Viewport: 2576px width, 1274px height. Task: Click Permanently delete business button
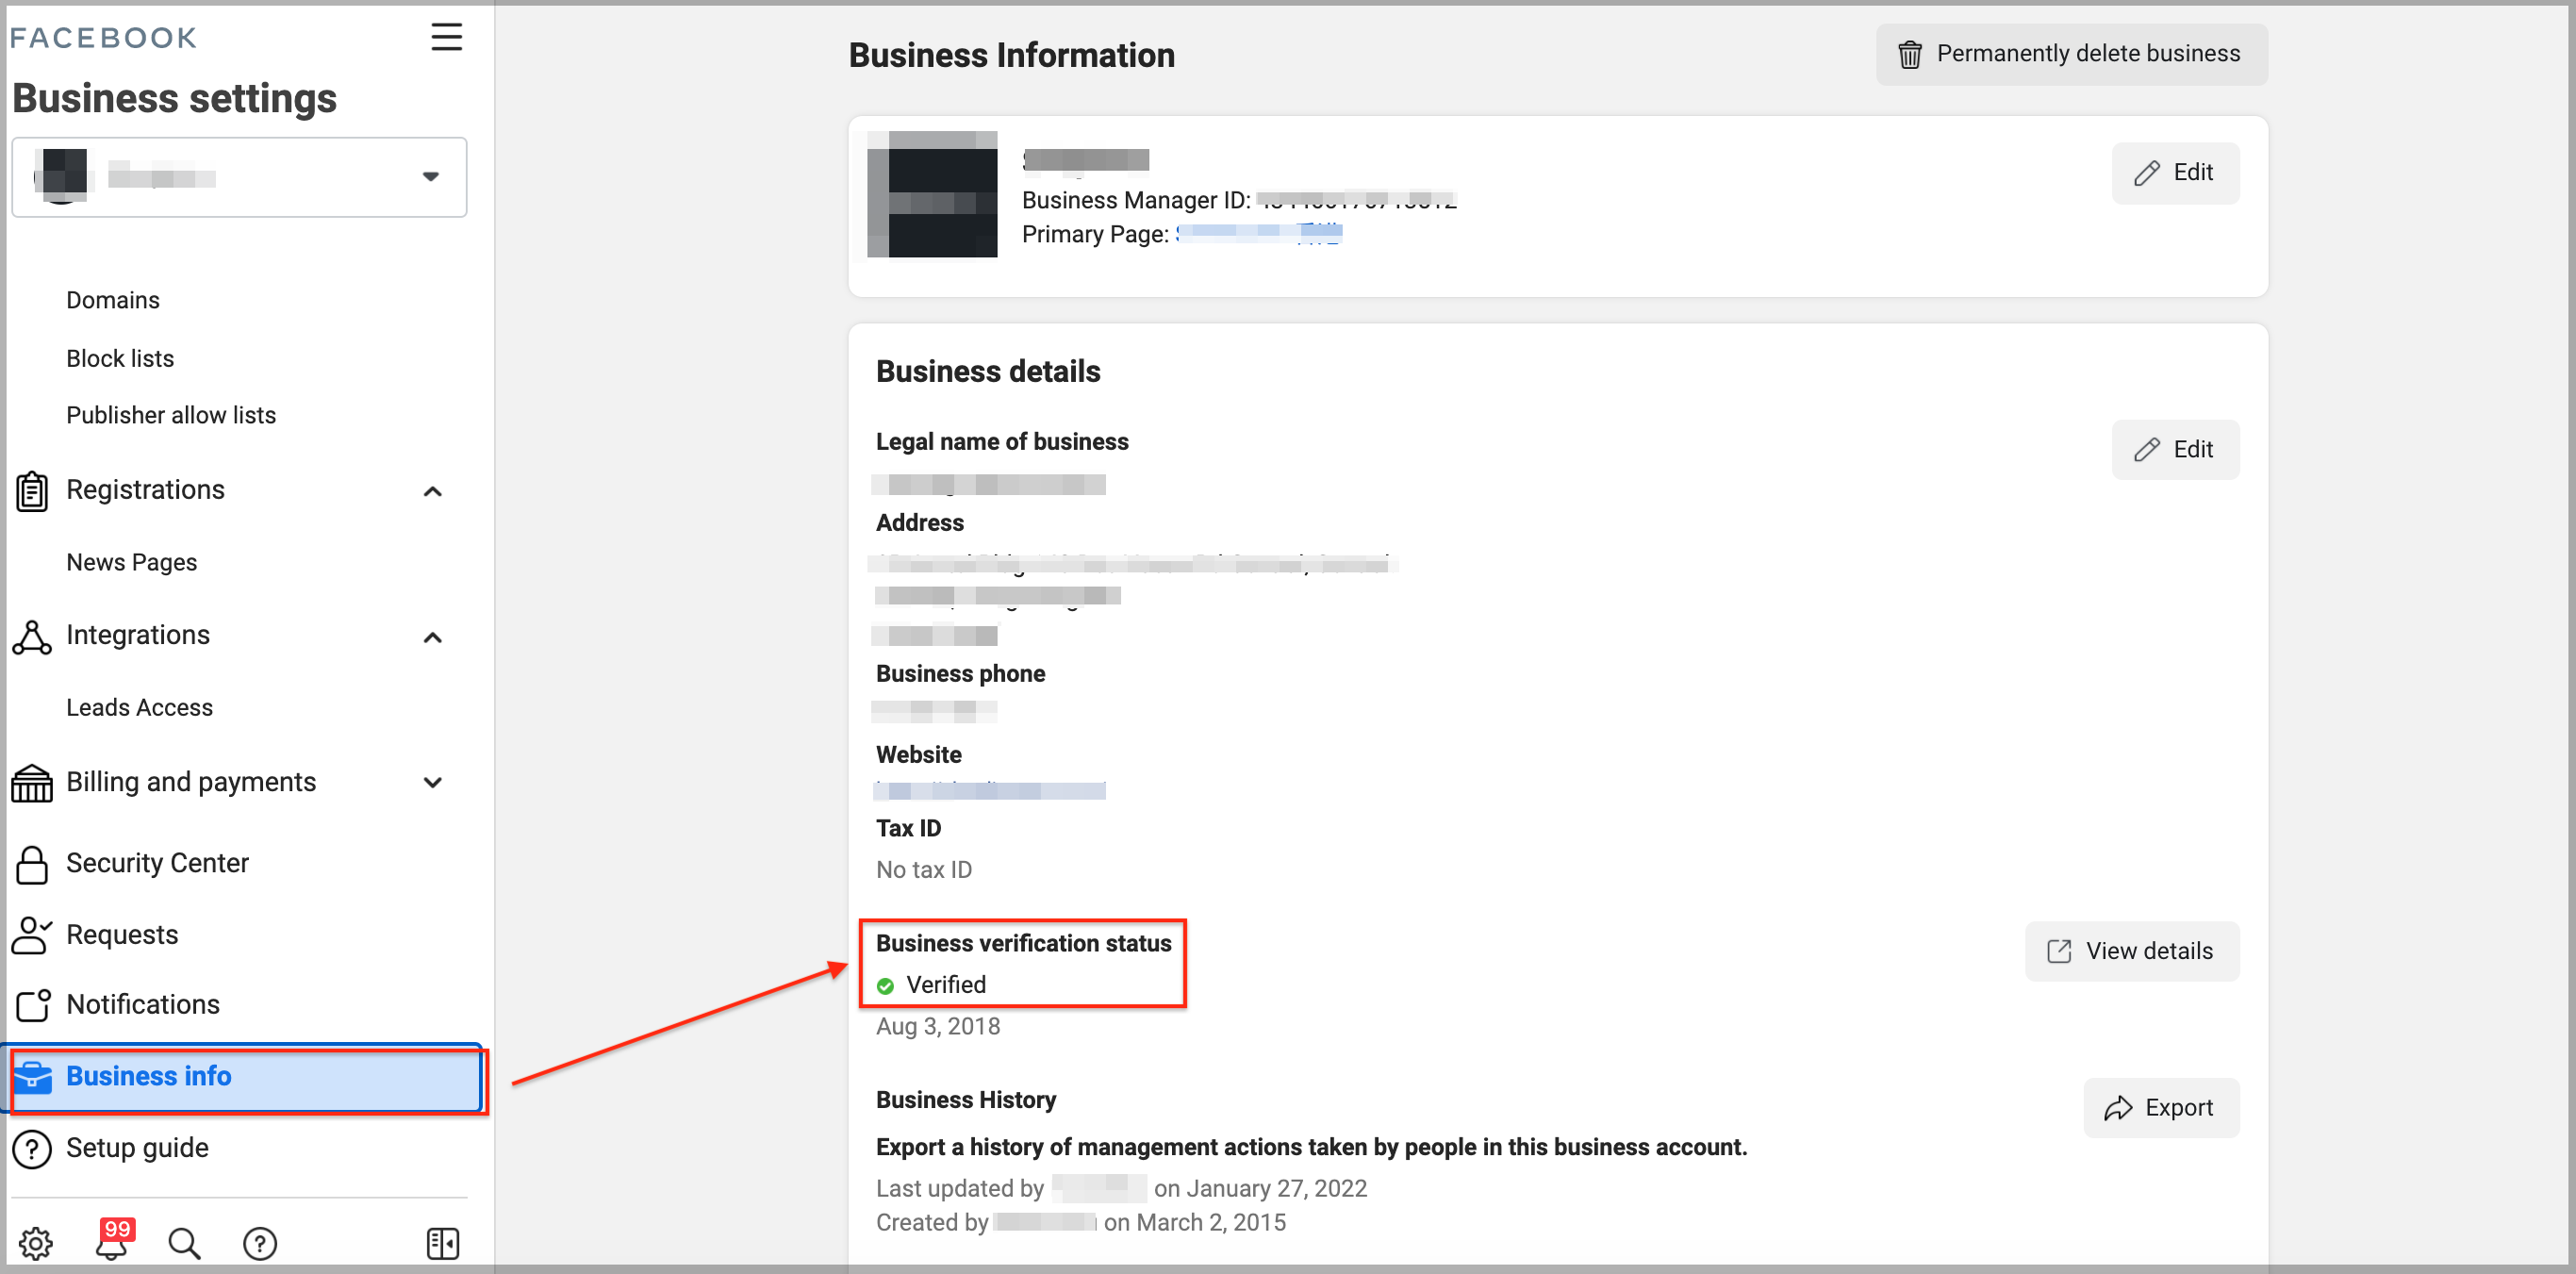coord(2071,54)
